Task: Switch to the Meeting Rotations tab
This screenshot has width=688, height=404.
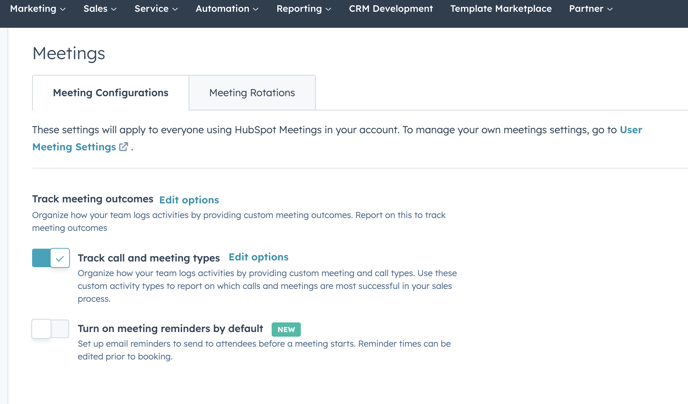Action: (x=252, y=93)
